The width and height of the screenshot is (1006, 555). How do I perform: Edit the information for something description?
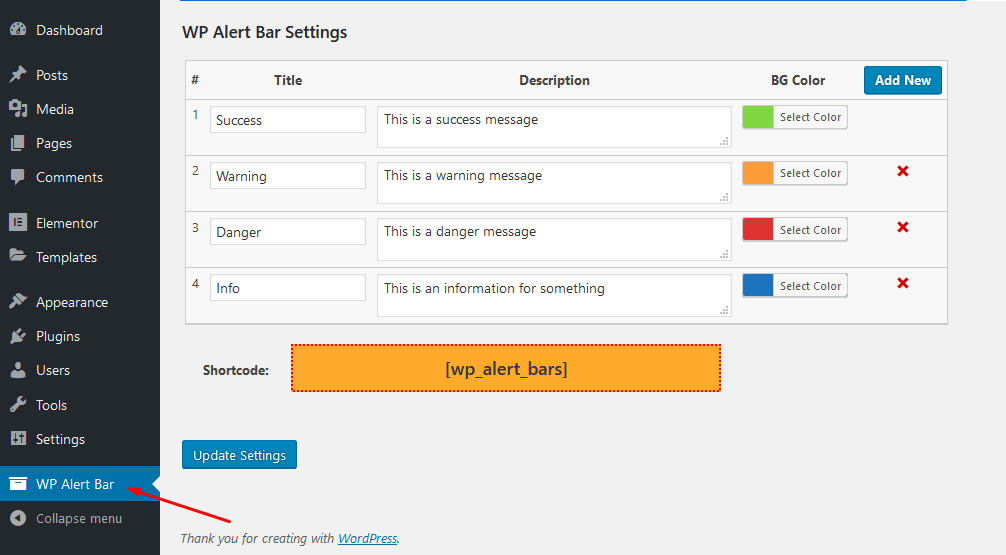tap(554, 295)
